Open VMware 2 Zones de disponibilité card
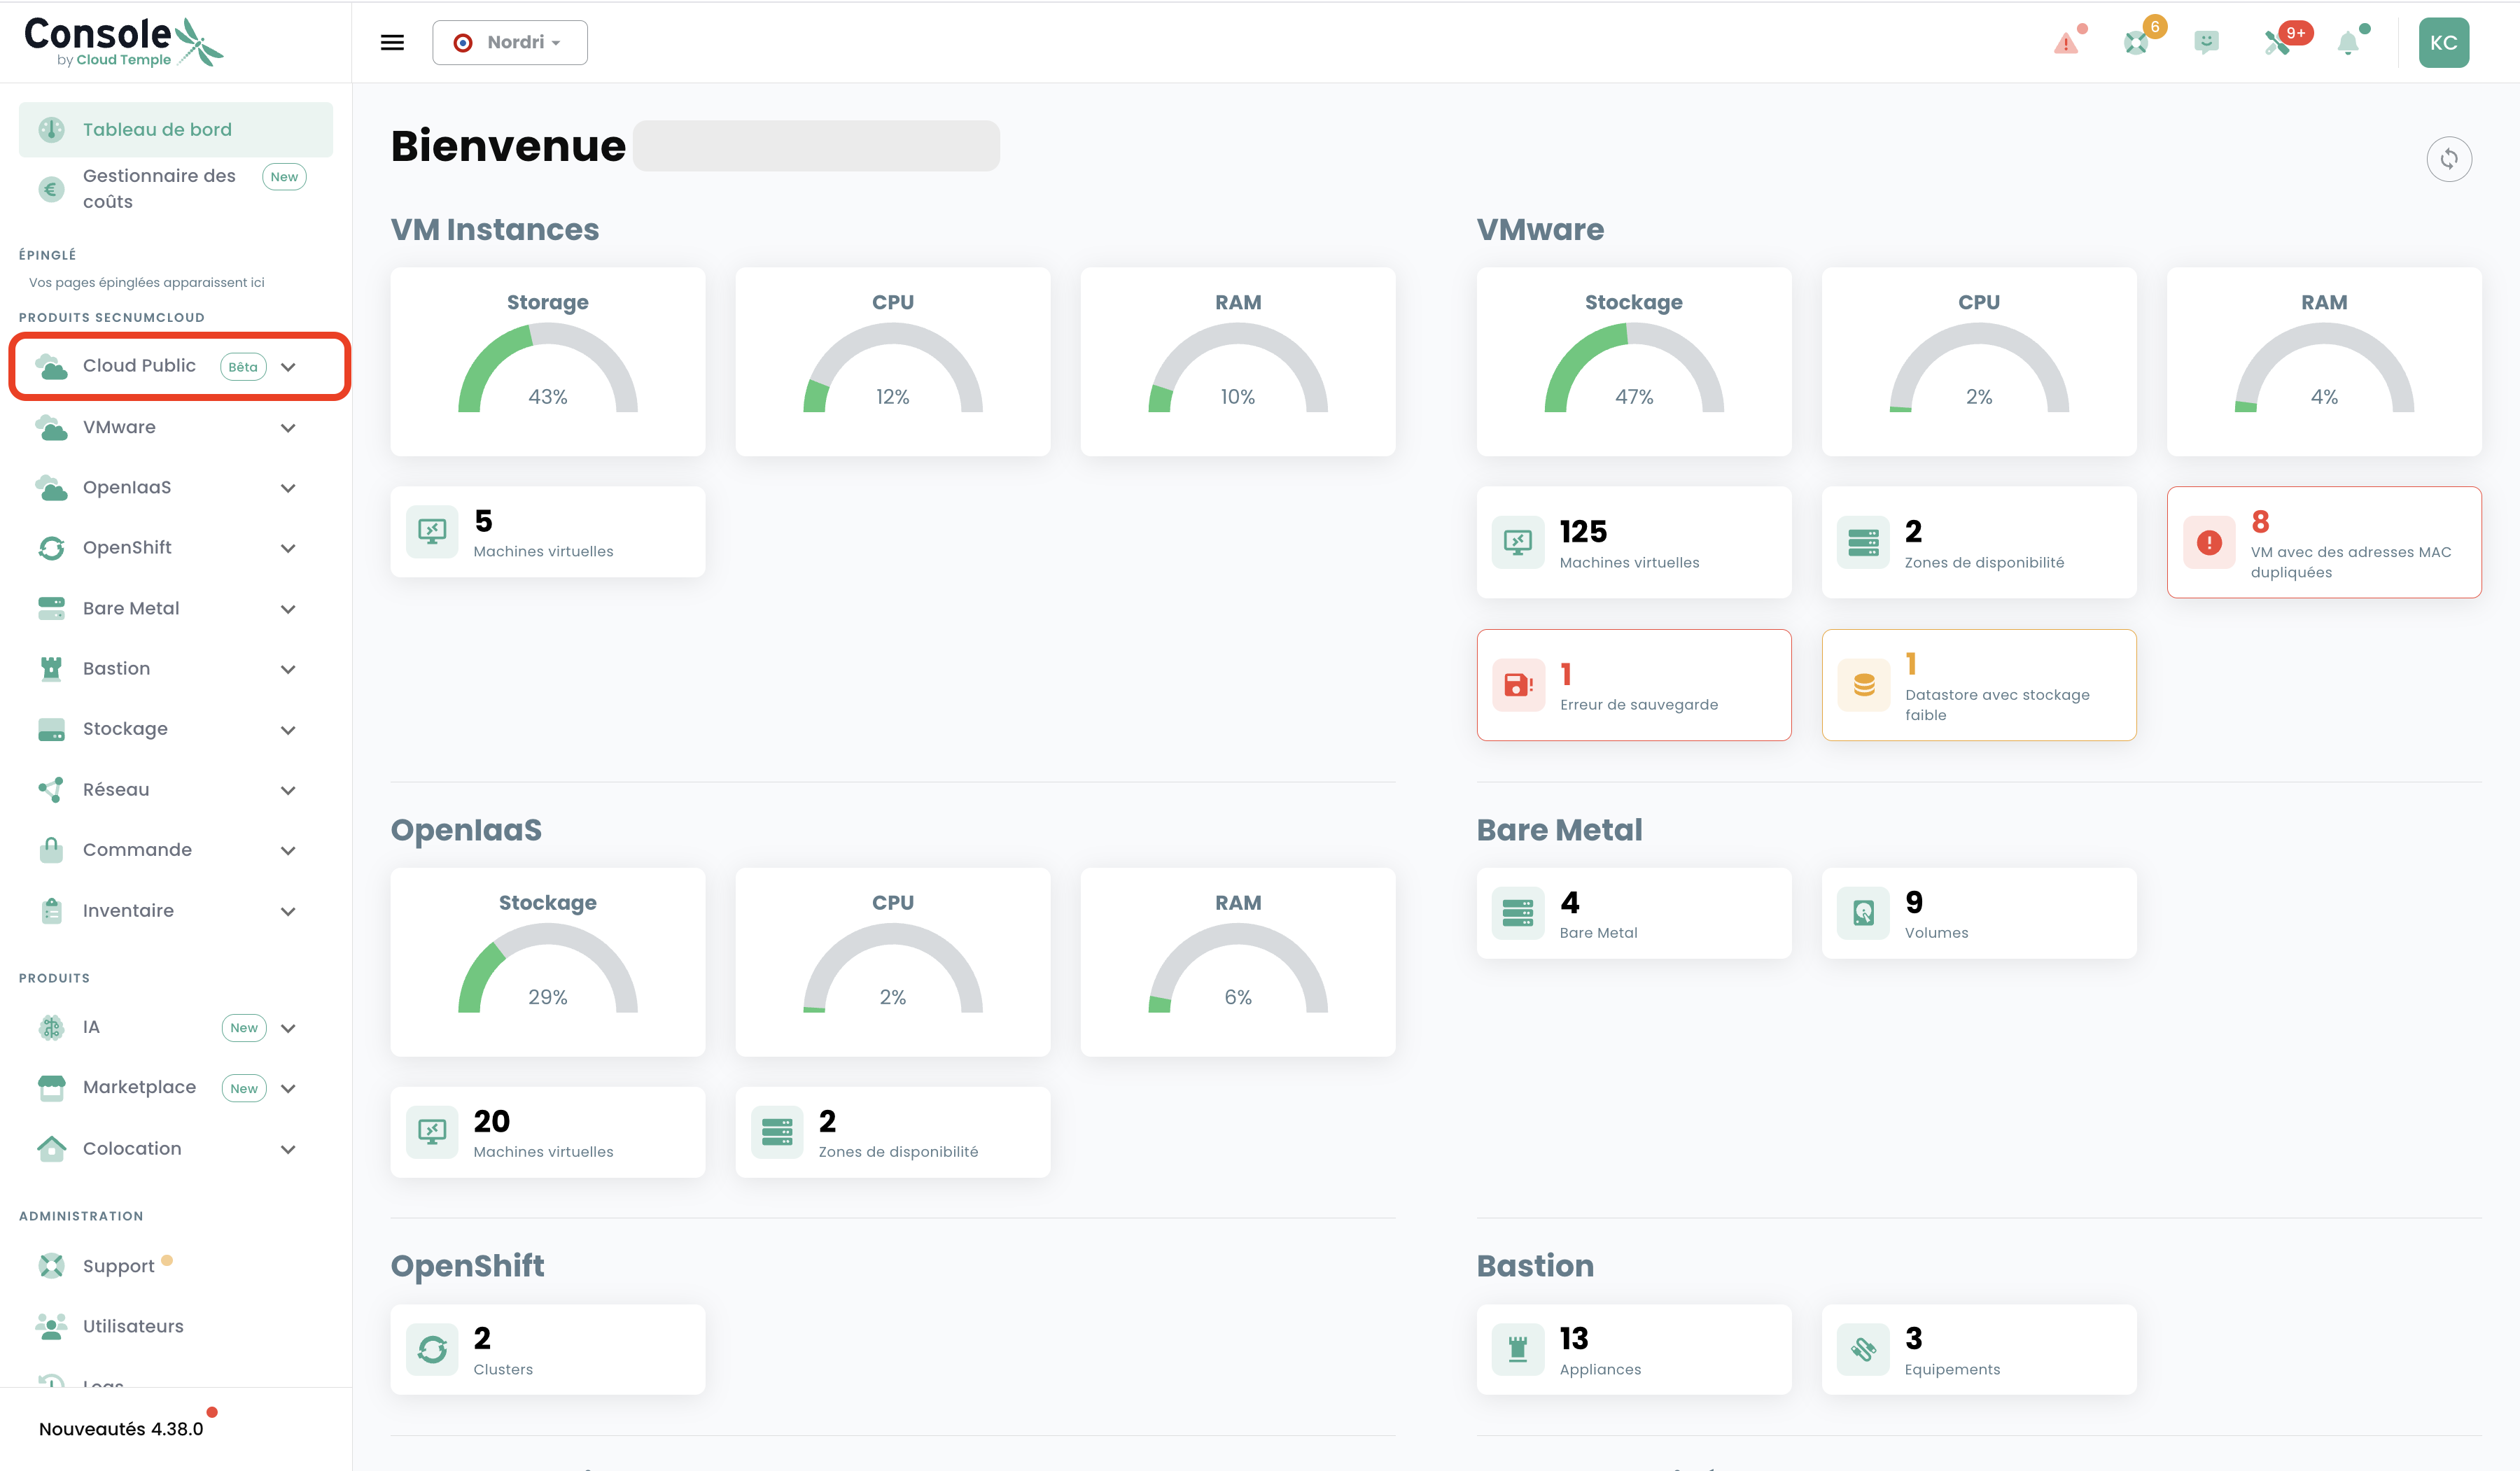Viewport: 2520px width, 1471px height. [x=1979, y=543]
